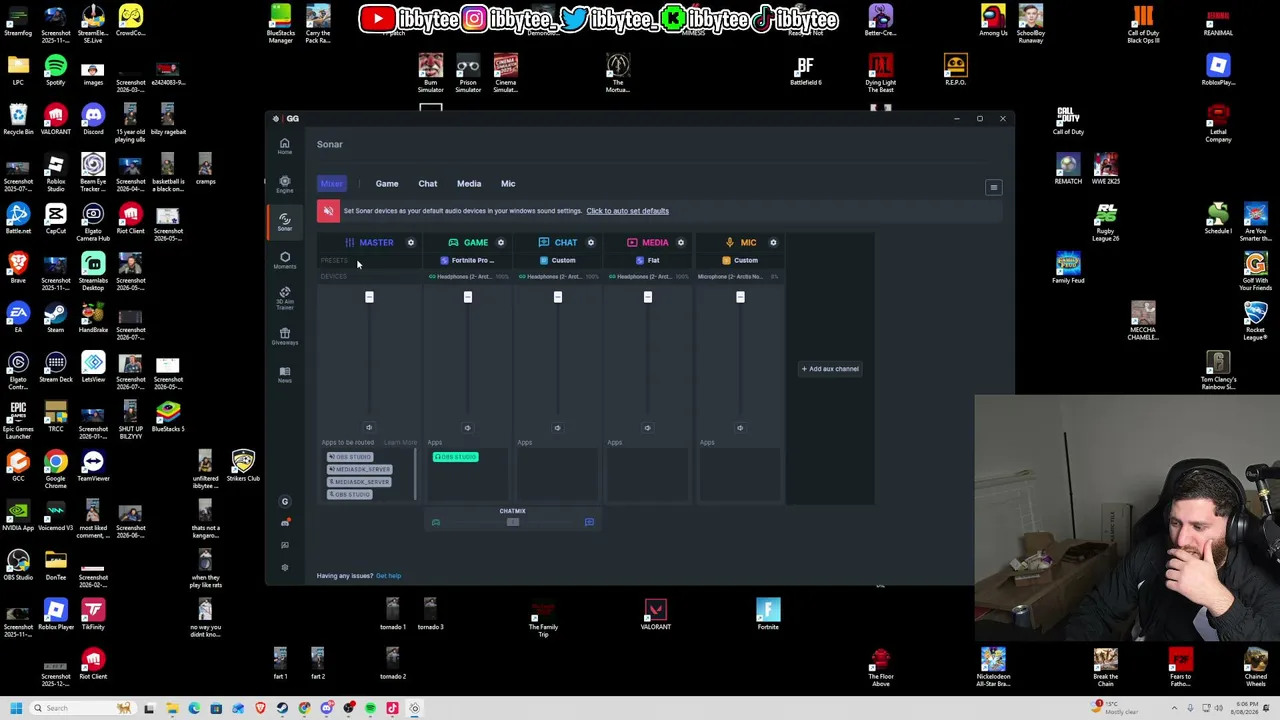
Task: Open the Media output device dropdown
Action: [x=648, y=276]
